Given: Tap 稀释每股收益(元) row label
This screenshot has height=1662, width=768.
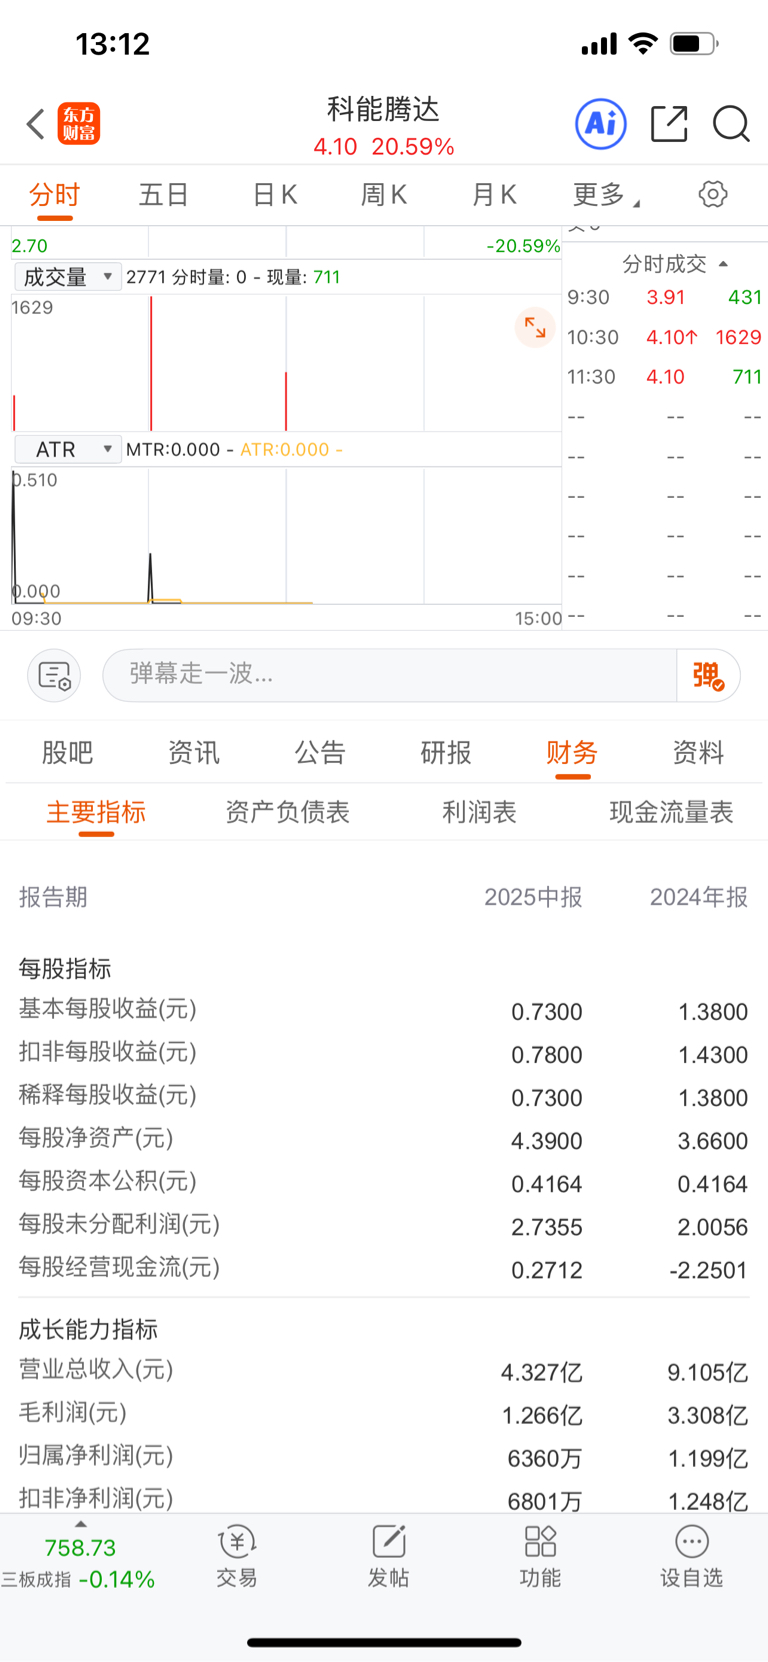Looking at the screenshot, I should 108,1095.
